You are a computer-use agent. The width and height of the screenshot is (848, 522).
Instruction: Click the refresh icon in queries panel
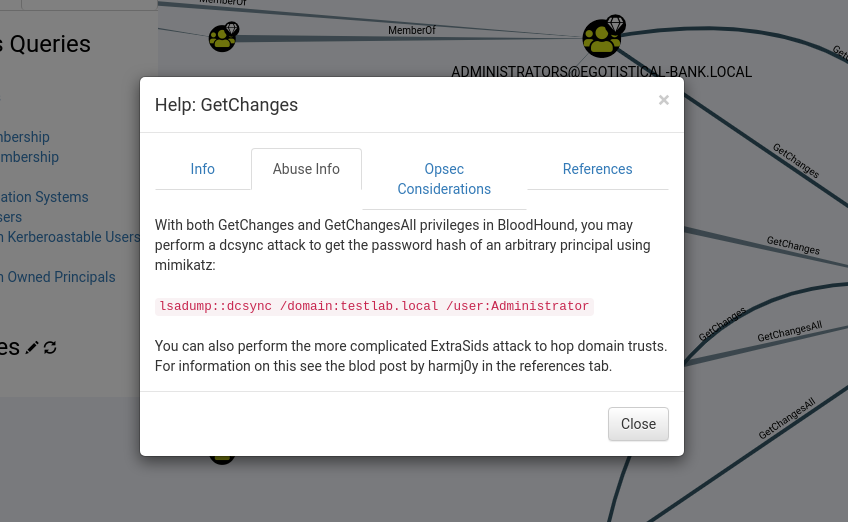50,347
